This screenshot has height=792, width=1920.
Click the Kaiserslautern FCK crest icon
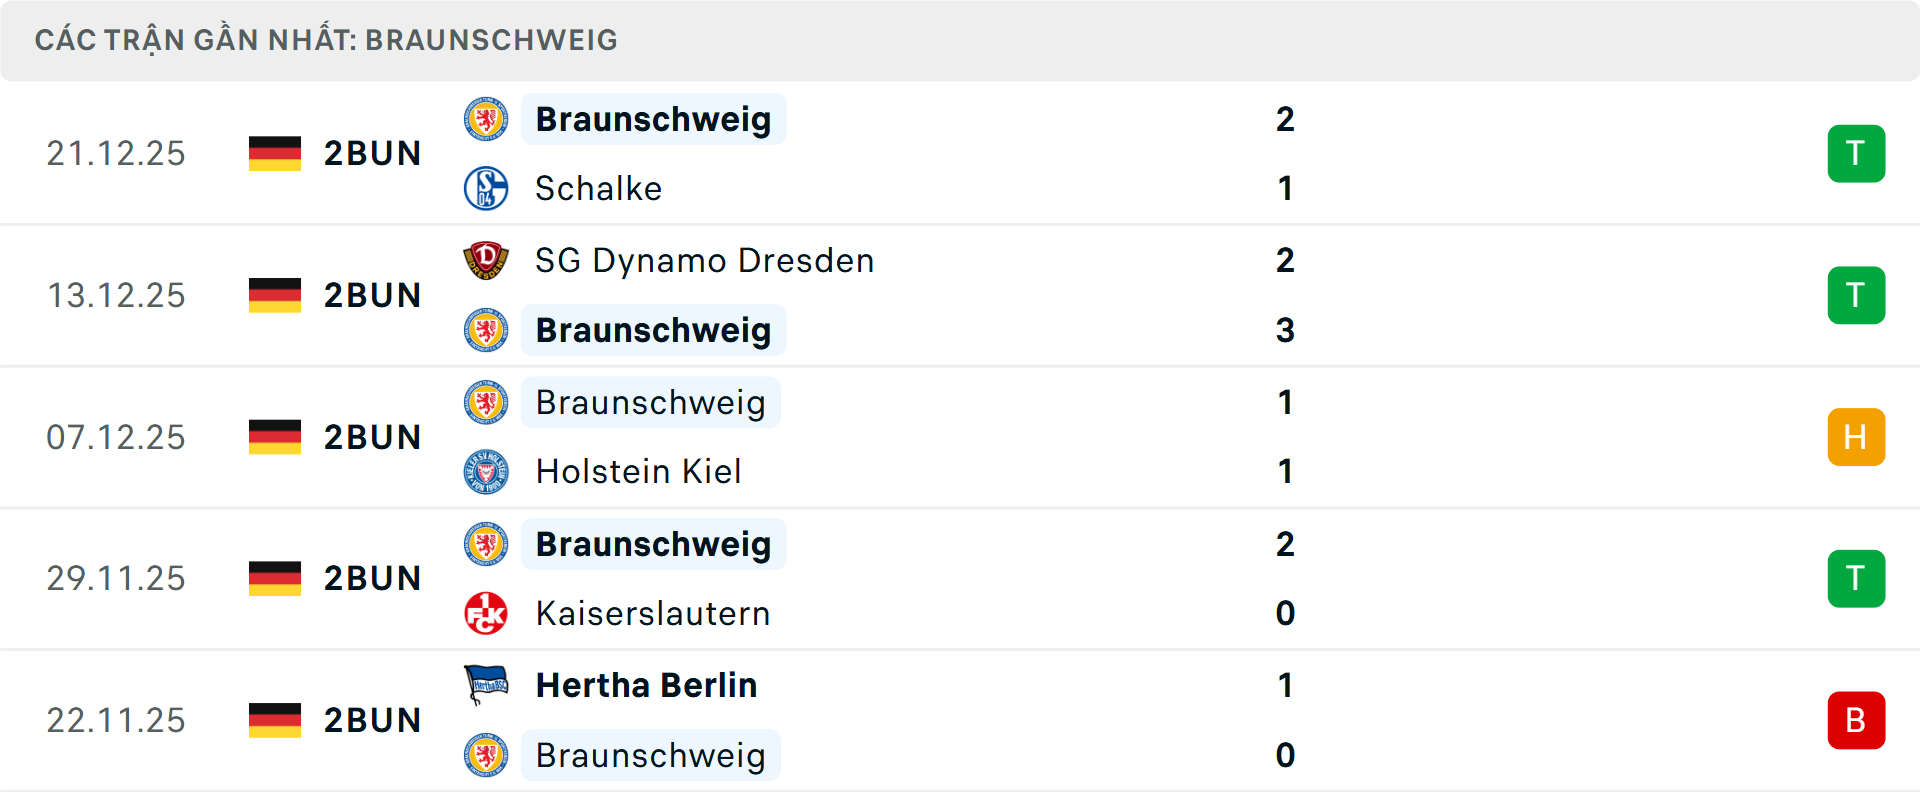(x=486, y=613)
